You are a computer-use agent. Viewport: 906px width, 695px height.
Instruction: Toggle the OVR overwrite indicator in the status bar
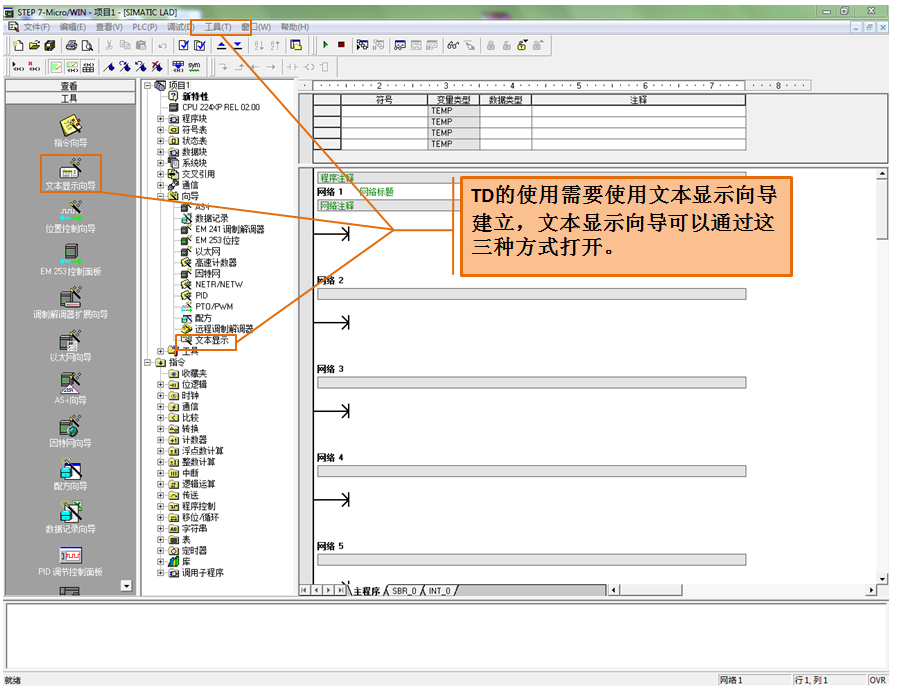pos(877,680)
